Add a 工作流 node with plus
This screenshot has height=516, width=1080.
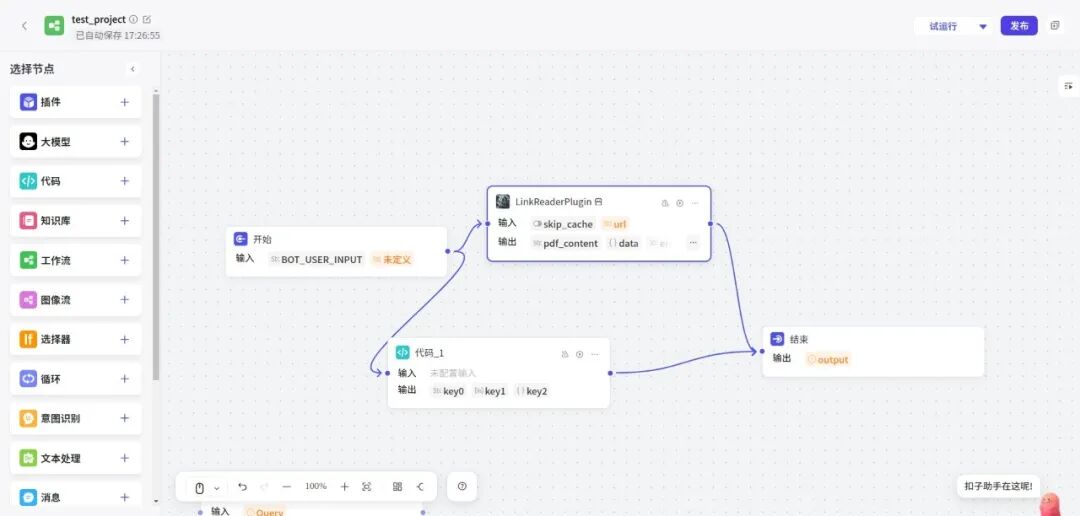click(125, 260)
